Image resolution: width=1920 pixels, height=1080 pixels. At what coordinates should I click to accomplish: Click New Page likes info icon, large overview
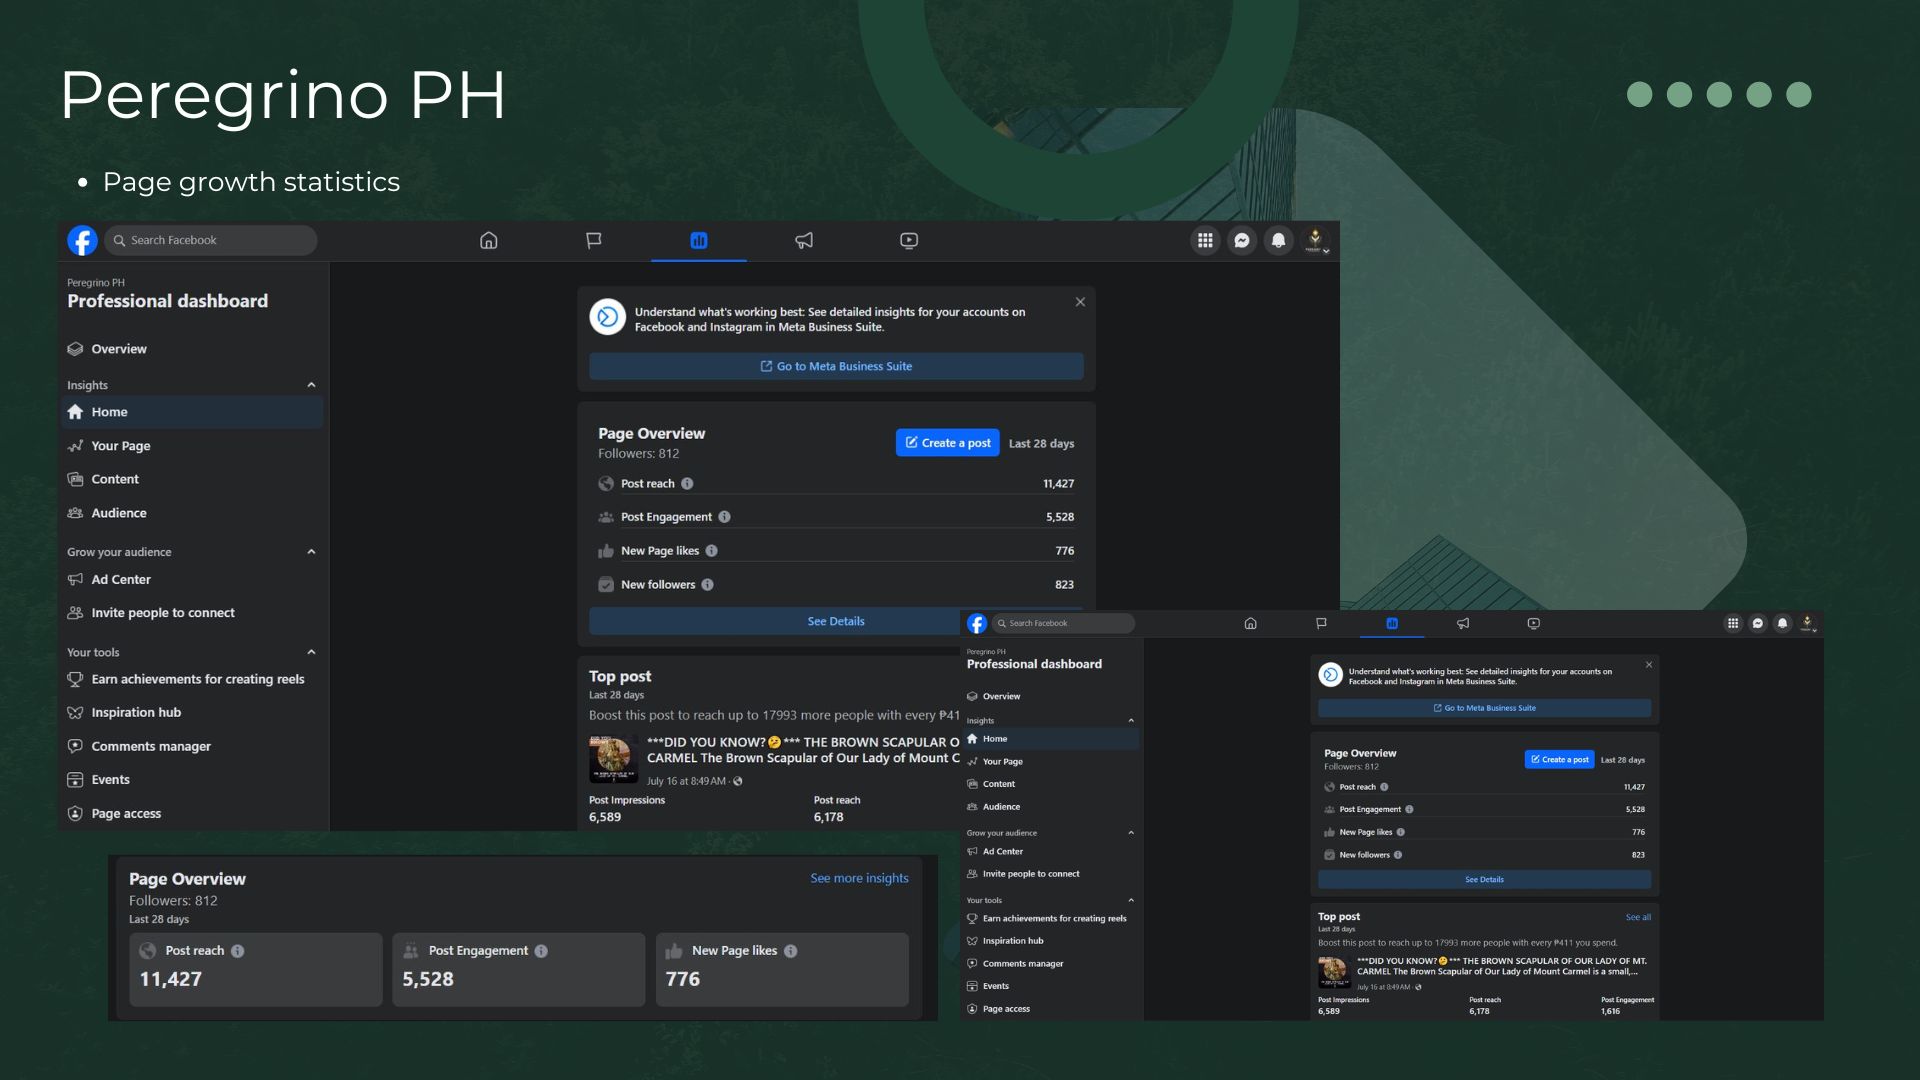[711, 551]
